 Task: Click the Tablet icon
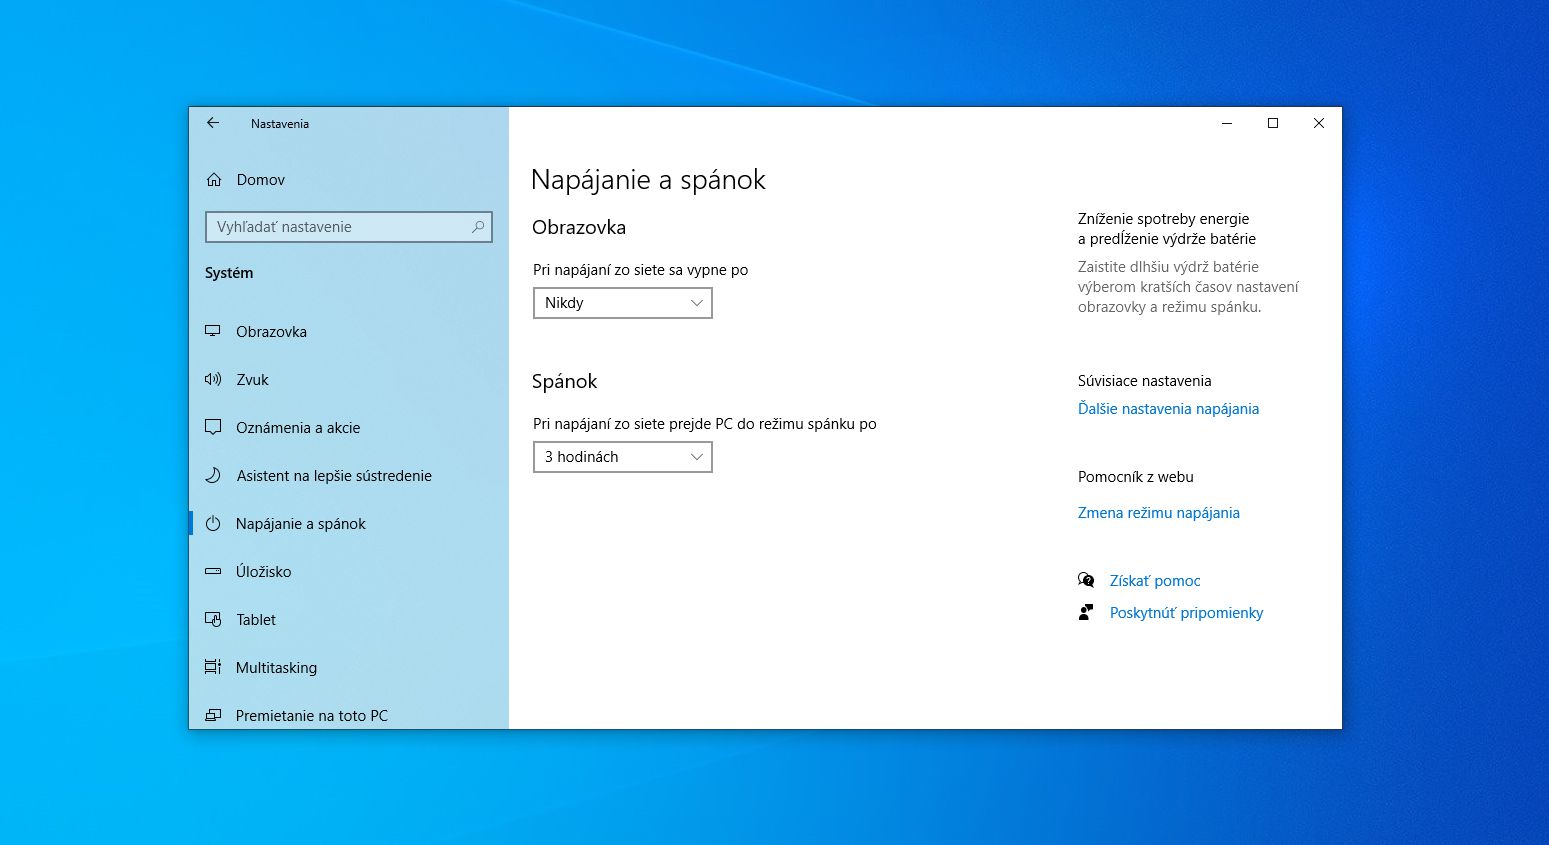pos(213,619)
